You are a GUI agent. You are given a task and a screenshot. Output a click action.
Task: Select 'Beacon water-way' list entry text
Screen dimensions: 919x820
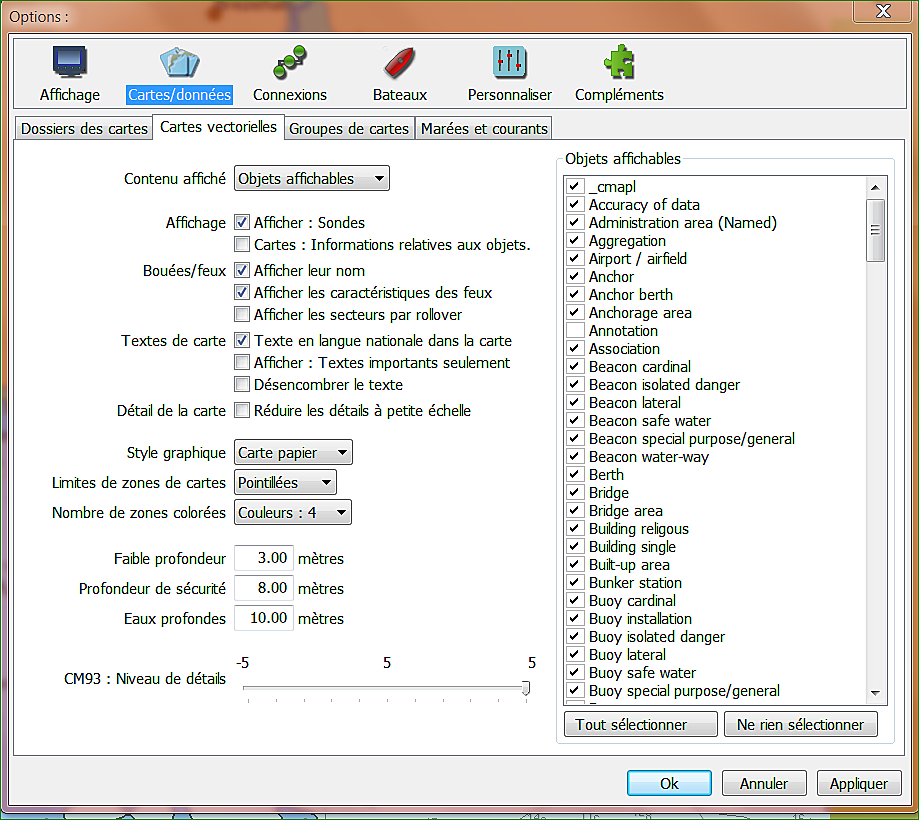click(x=649, y=457)
